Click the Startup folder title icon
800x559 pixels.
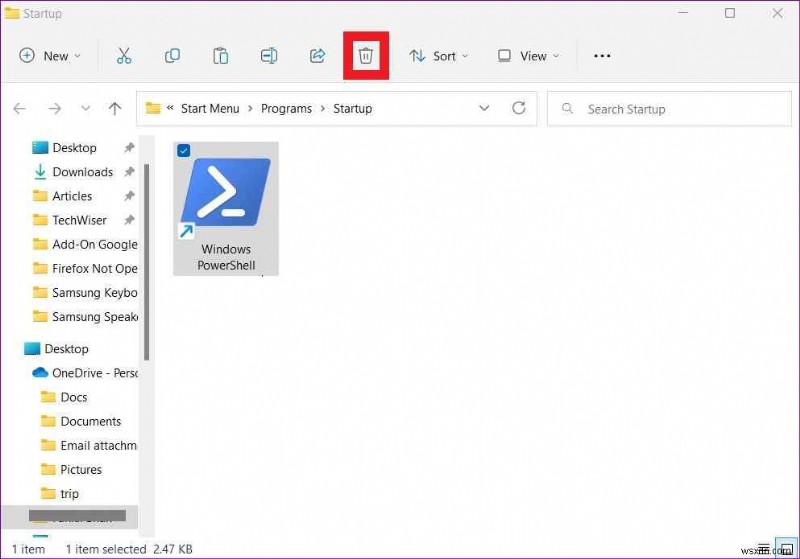coord(12,13)
